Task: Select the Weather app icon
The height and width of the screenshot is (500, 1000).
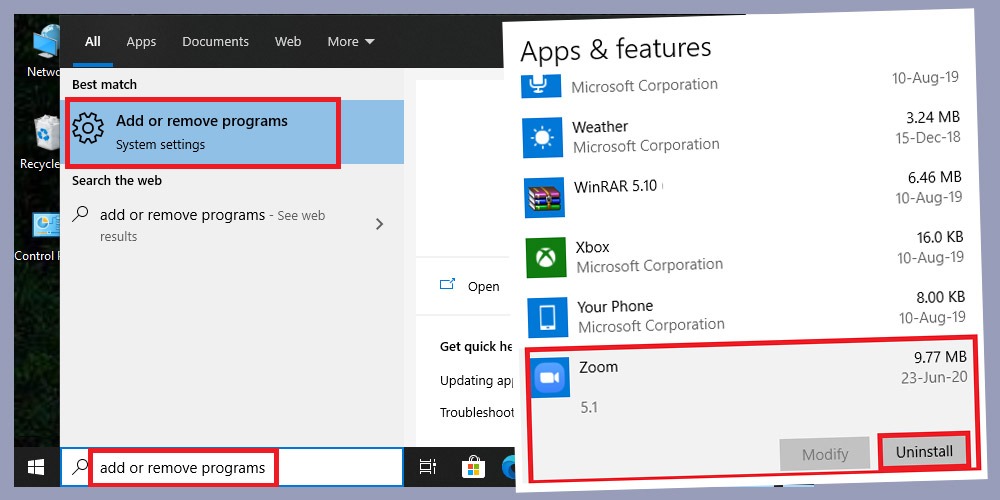Action: pyautogui.click(x=543, y=137)
